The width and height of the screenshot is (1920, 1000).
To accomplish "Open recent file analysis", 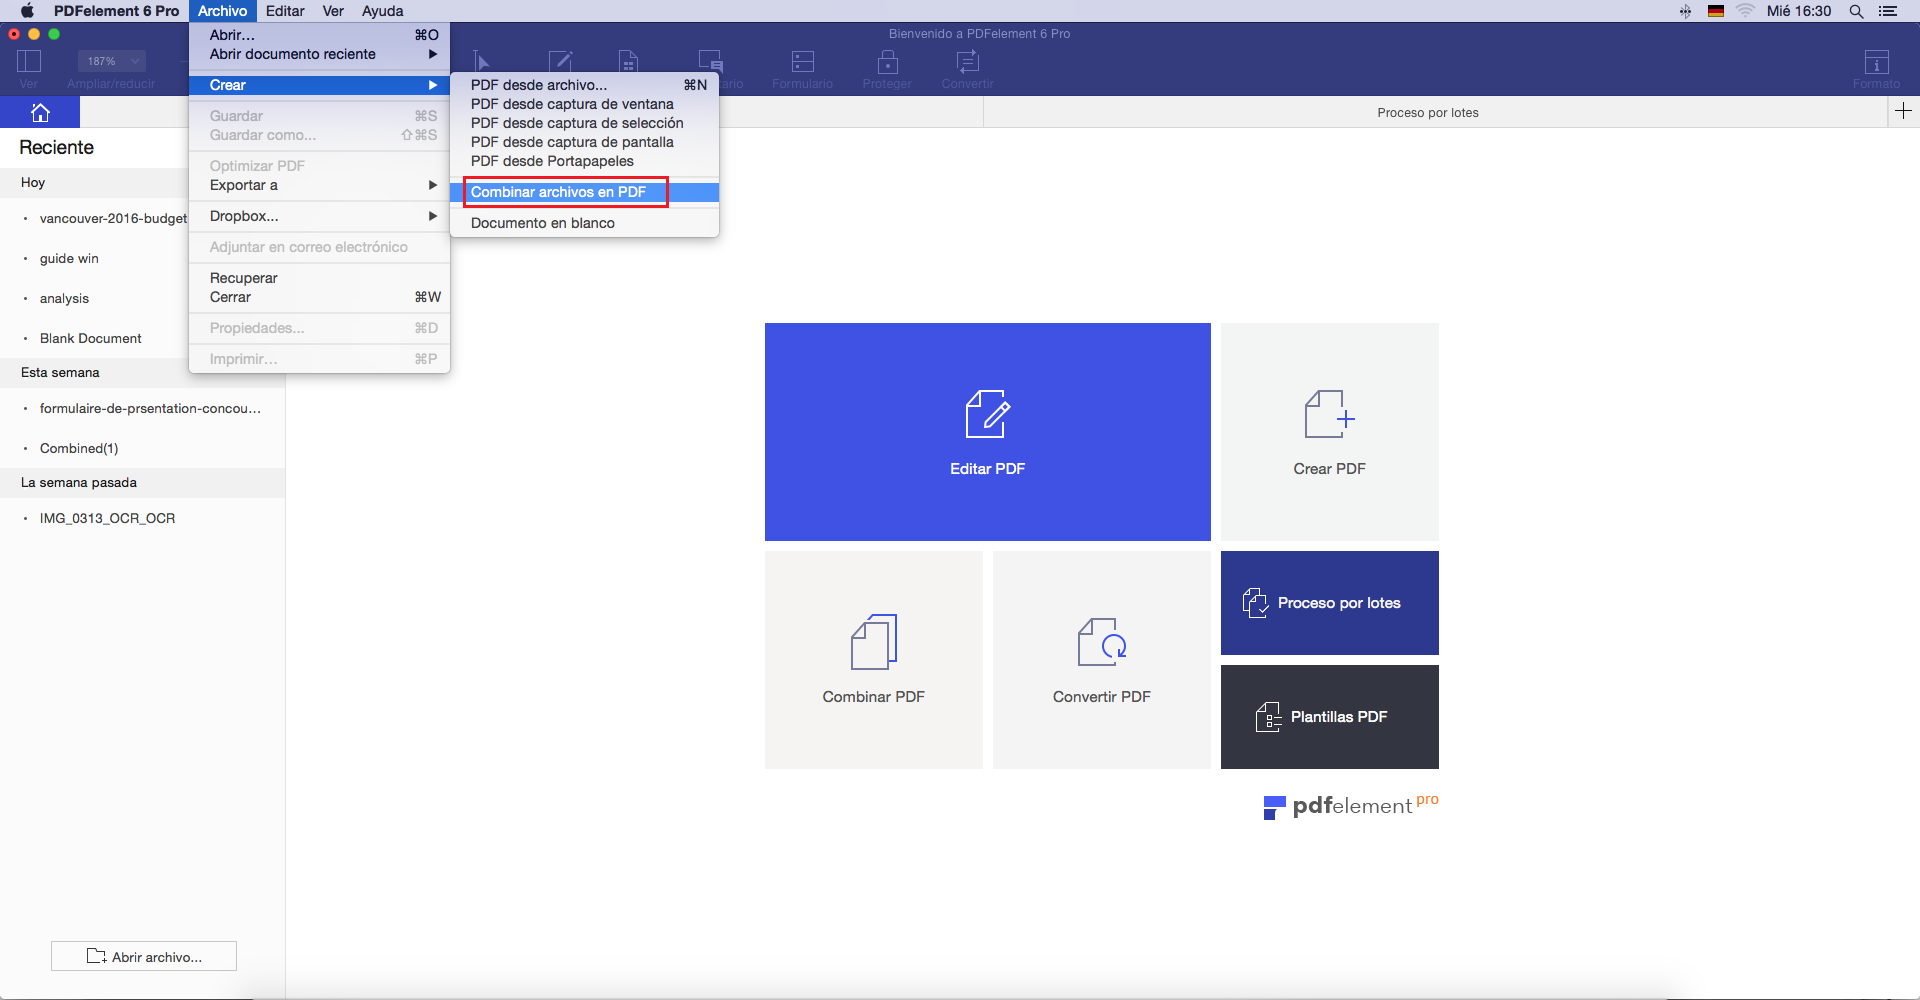I will click(x=64, y=298).
